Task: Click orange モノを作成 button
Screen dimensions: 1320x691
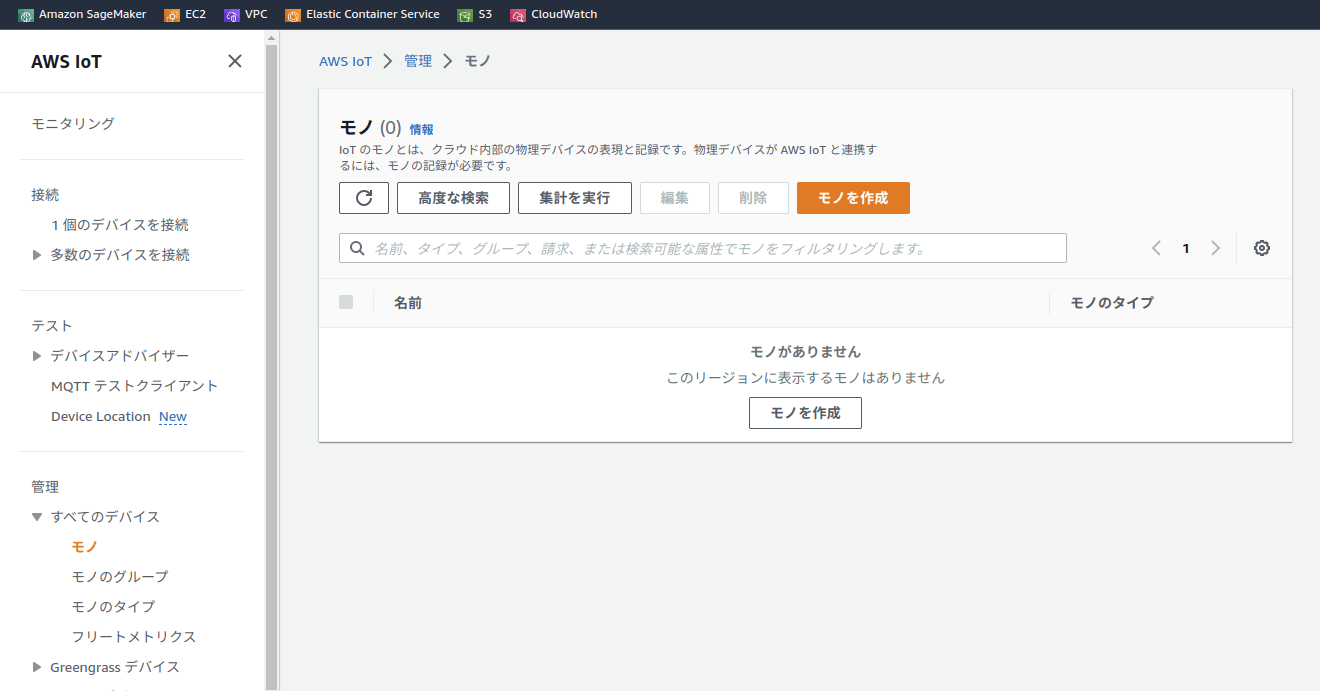Action: coord(853,198)
